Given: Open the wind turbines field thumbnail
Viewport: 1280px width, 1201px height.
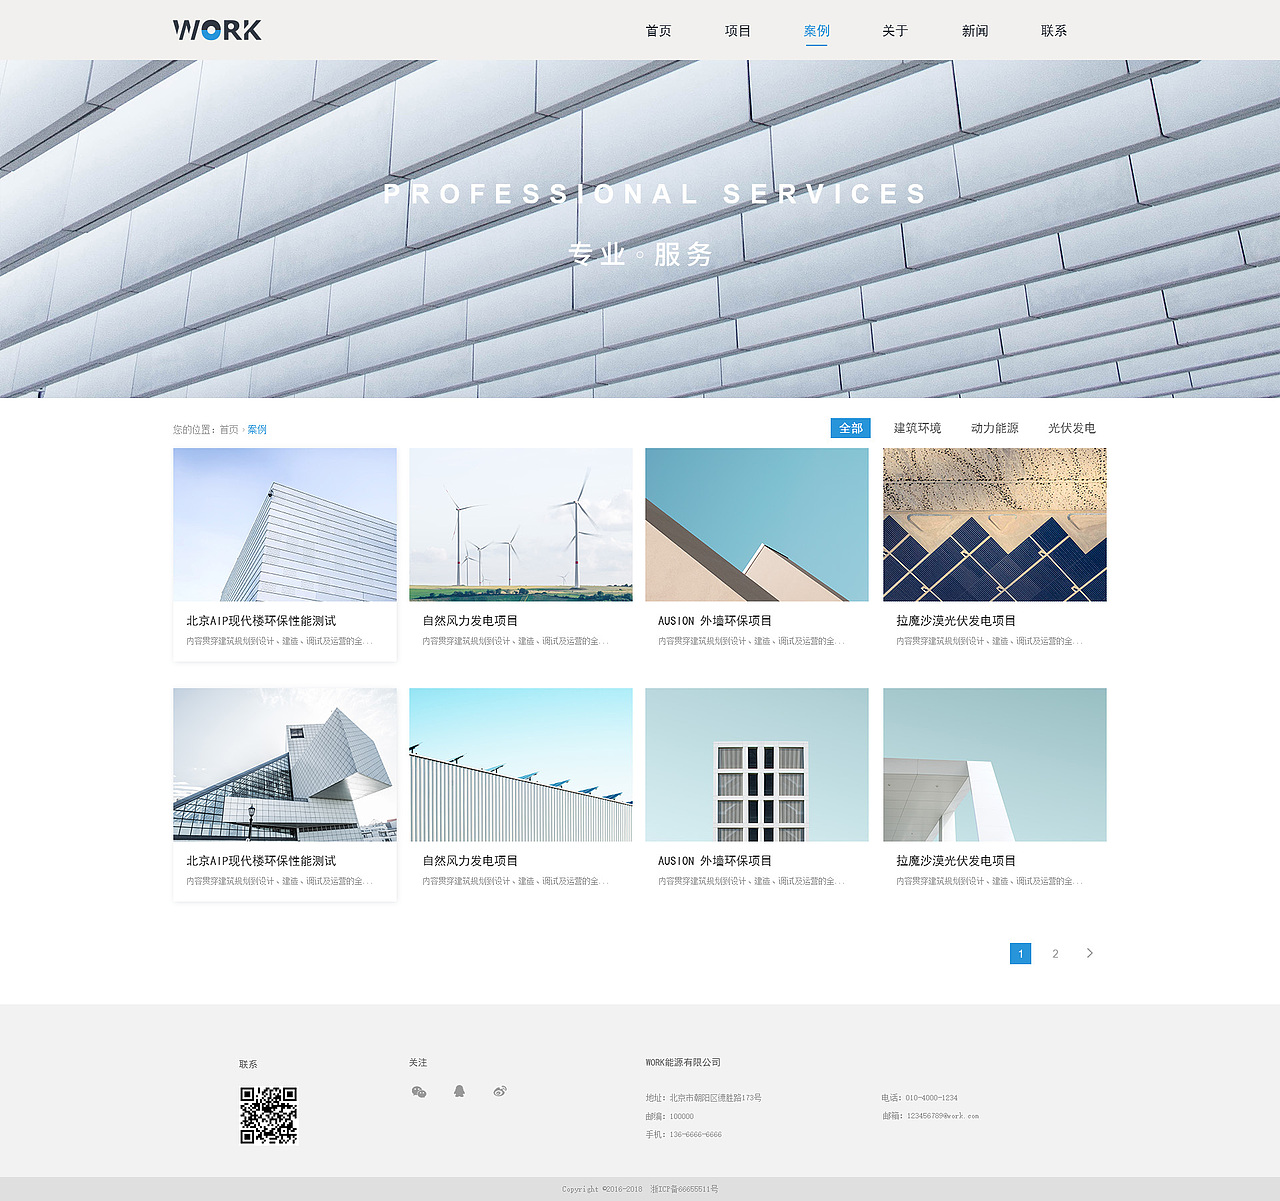Looking at the screenshot, I should (521, 524).
